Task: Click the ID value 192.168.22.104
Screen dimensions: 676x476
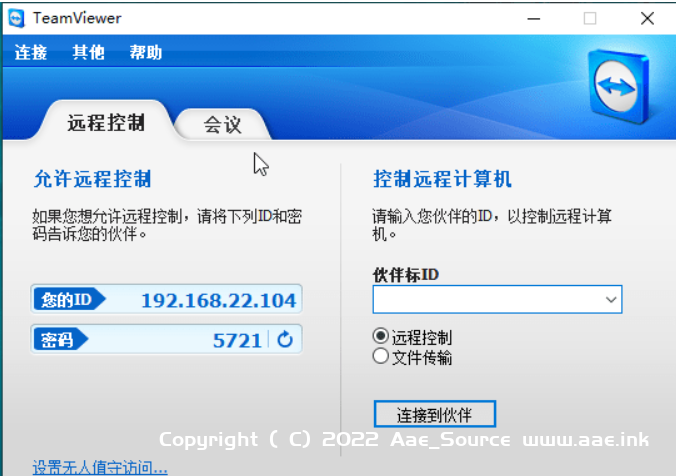Action: click(219, 300)
